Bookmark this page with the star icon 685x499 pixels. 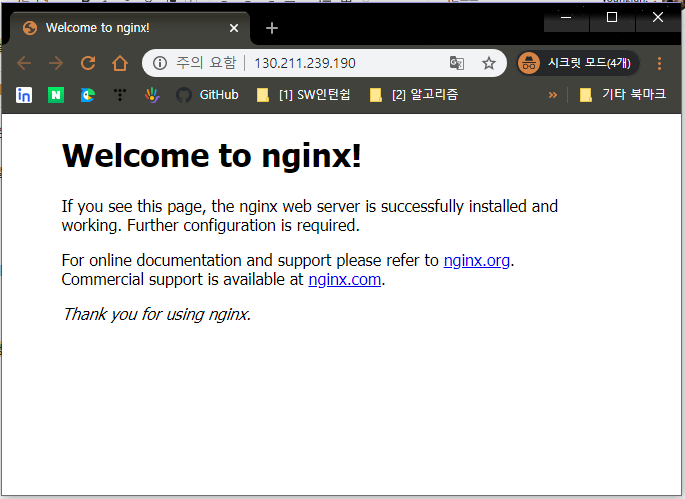tap(488, 63)
